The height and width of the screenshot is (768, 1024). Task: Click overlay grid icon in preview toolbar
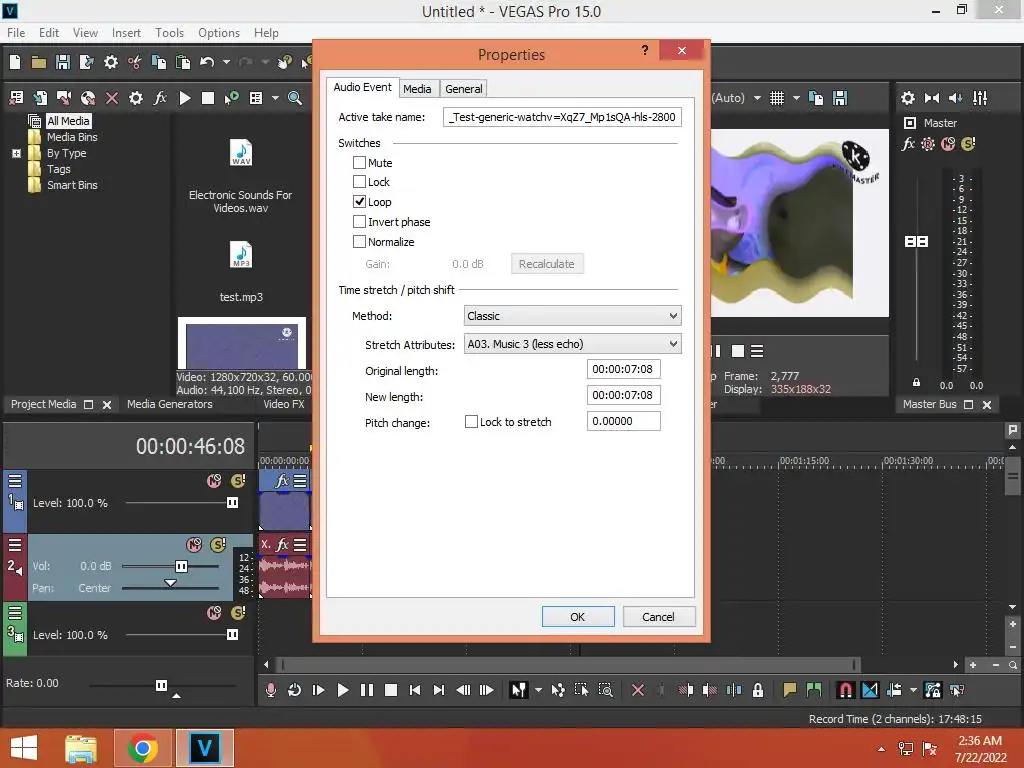(776, 98)
